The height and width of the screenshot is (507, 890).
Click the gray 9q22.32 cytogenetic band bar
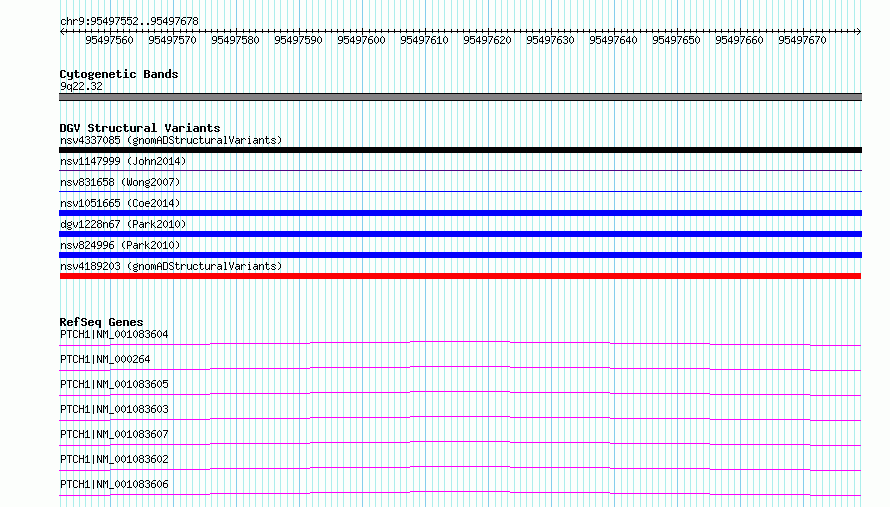(x=460, y=97)
